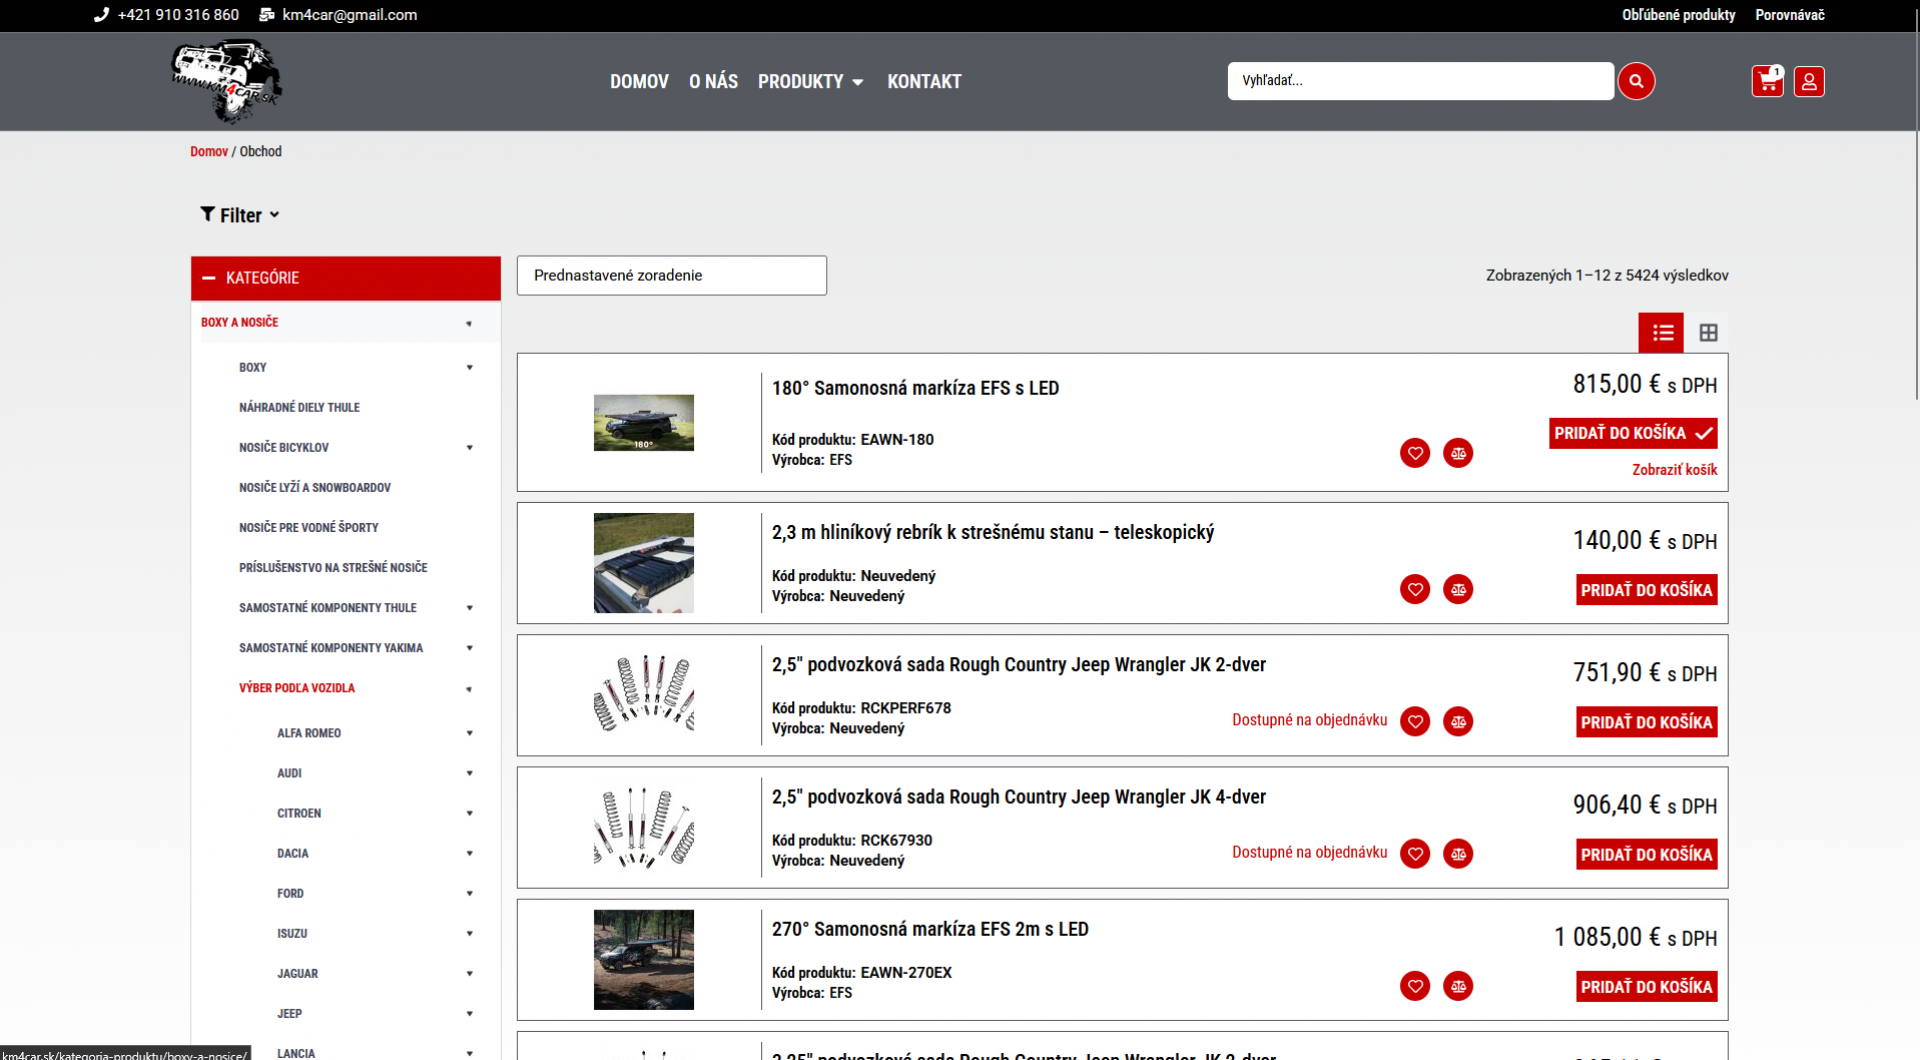Click the km4car logo

(227, 81)
